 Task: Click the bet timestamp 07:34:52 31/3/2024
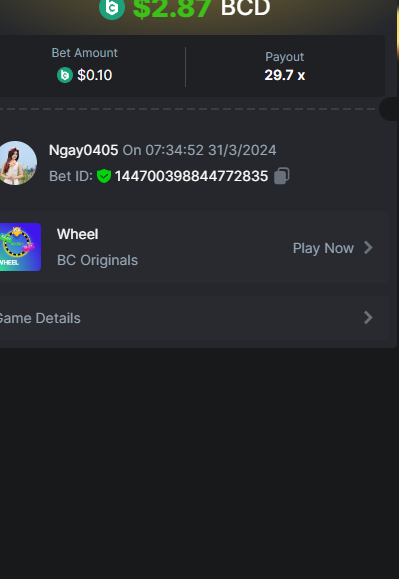[211, 150]
